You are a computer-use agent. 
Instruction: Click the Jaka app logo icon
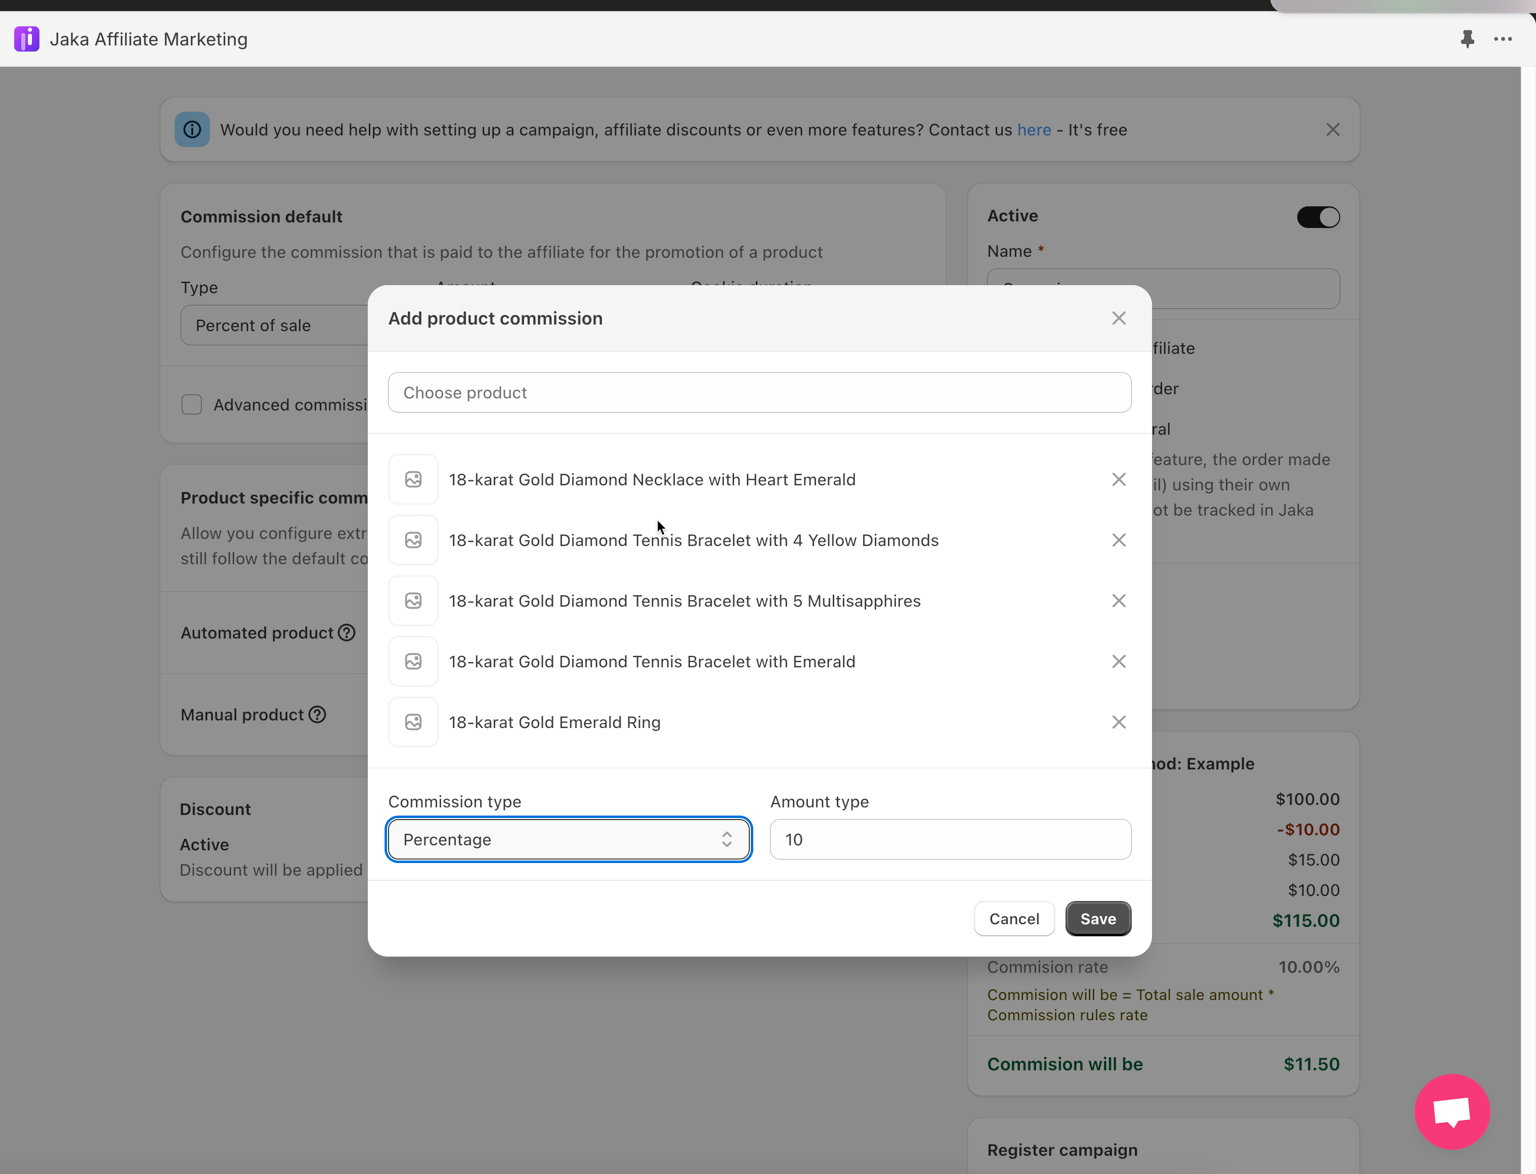pyautogui.click(x=27, y=39)
